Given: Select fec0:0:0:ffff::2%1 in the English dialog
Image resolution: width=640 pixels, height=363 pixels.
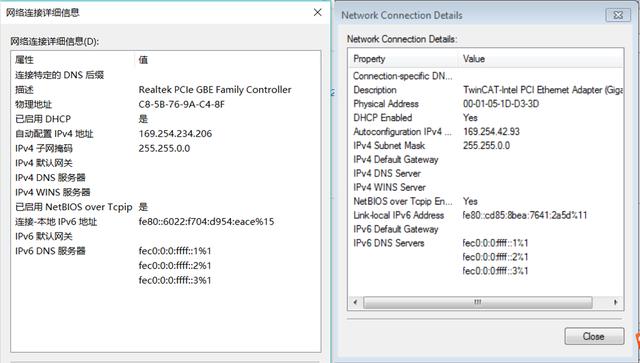Looking at the screenshot, I should click(496, 257).
